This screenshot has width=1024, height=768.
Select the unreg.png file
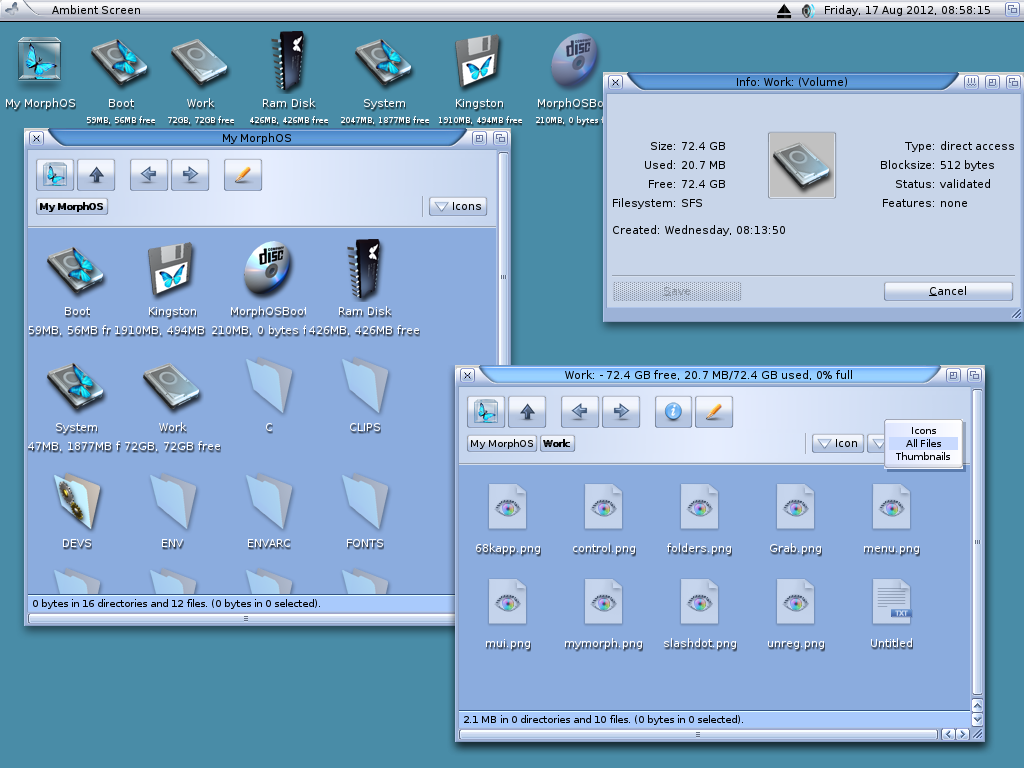coord(795,601)
